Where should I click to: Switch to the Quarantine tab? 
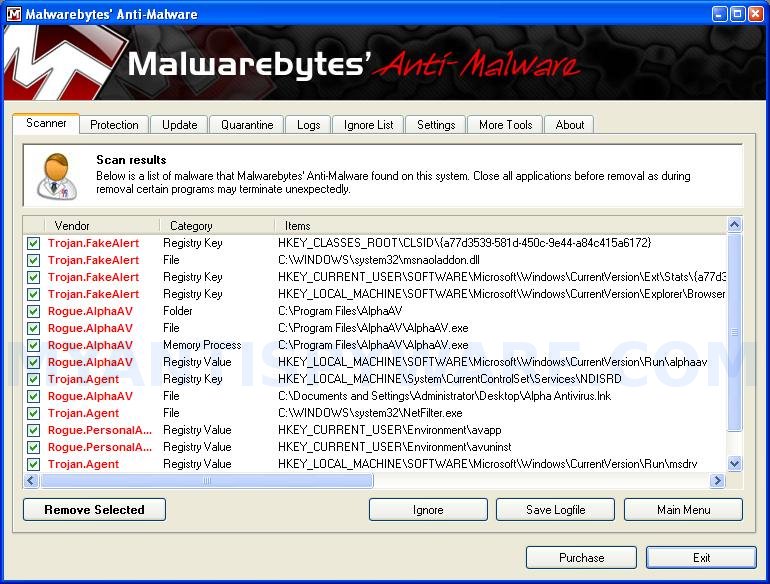pyautogui.click(x=247, y=125)
